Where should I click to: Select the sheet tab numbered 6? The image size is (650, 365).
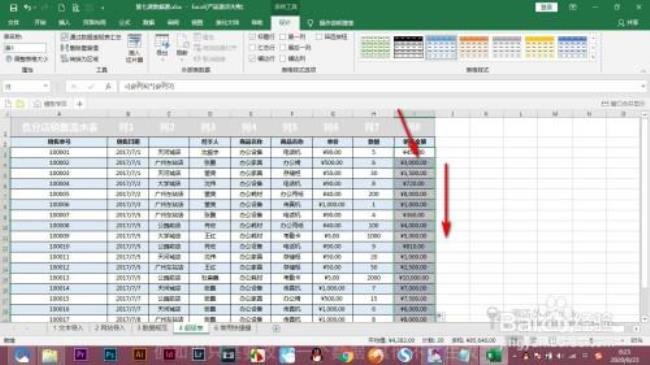[x=232, y=328]
